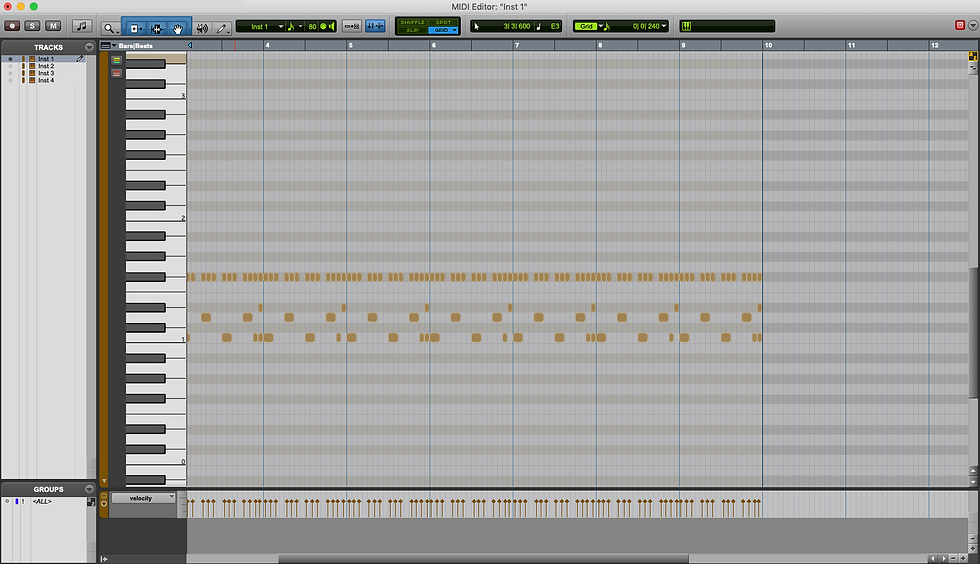Toggle Link Timeline and Edit Selection button
980x564 pixels.
pyautogui.click(x=352, y=26)
